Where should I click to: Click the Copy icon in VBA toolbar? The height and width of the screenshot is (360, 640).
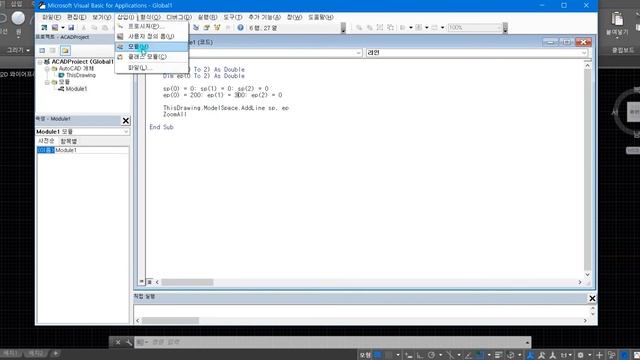[x=94, y=28]
